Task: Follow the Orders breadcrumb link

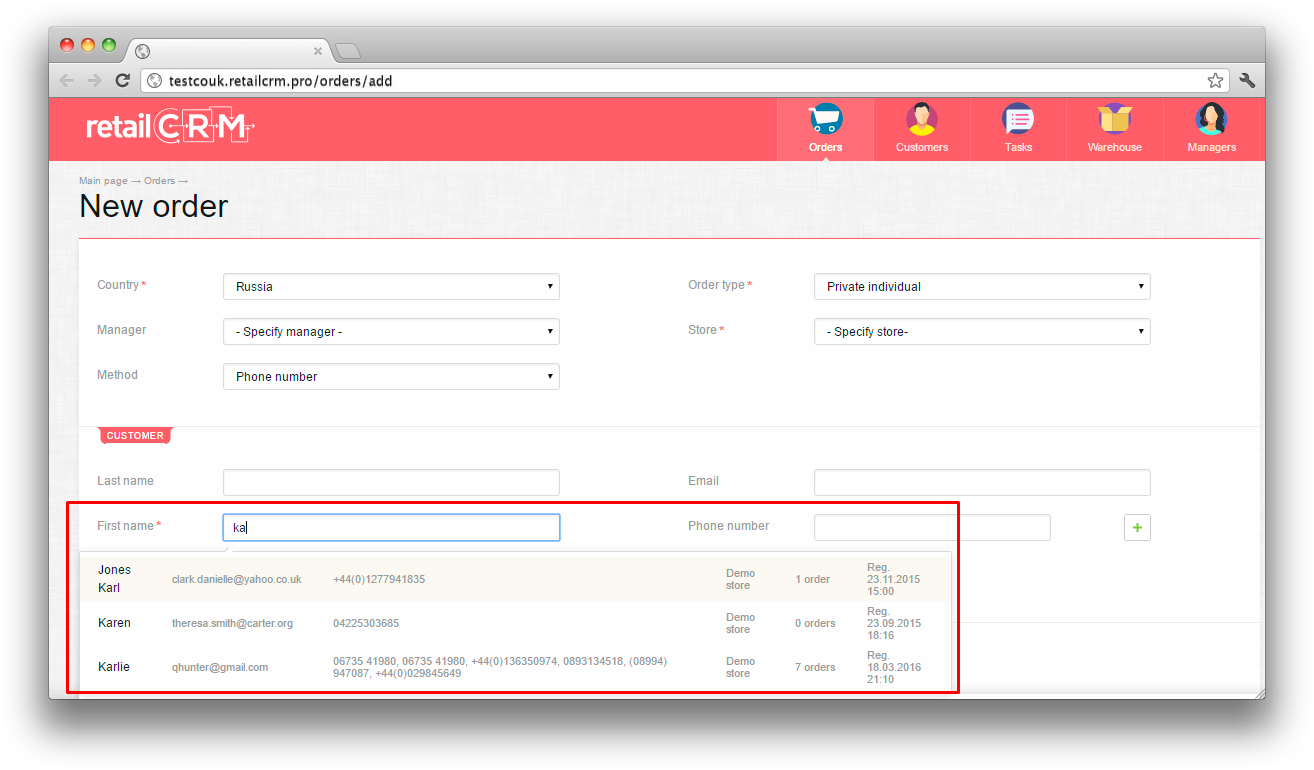Action: coord(159,181)
